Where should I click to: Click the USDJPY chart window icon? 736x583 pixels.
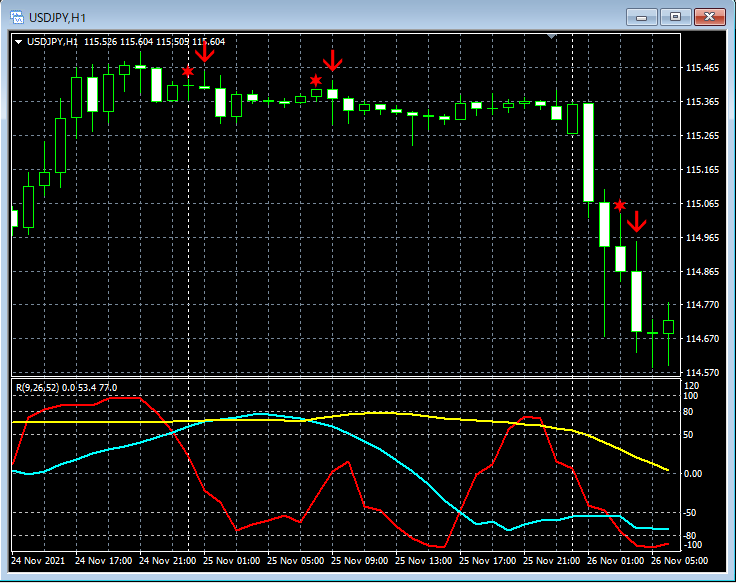point(17,17)
